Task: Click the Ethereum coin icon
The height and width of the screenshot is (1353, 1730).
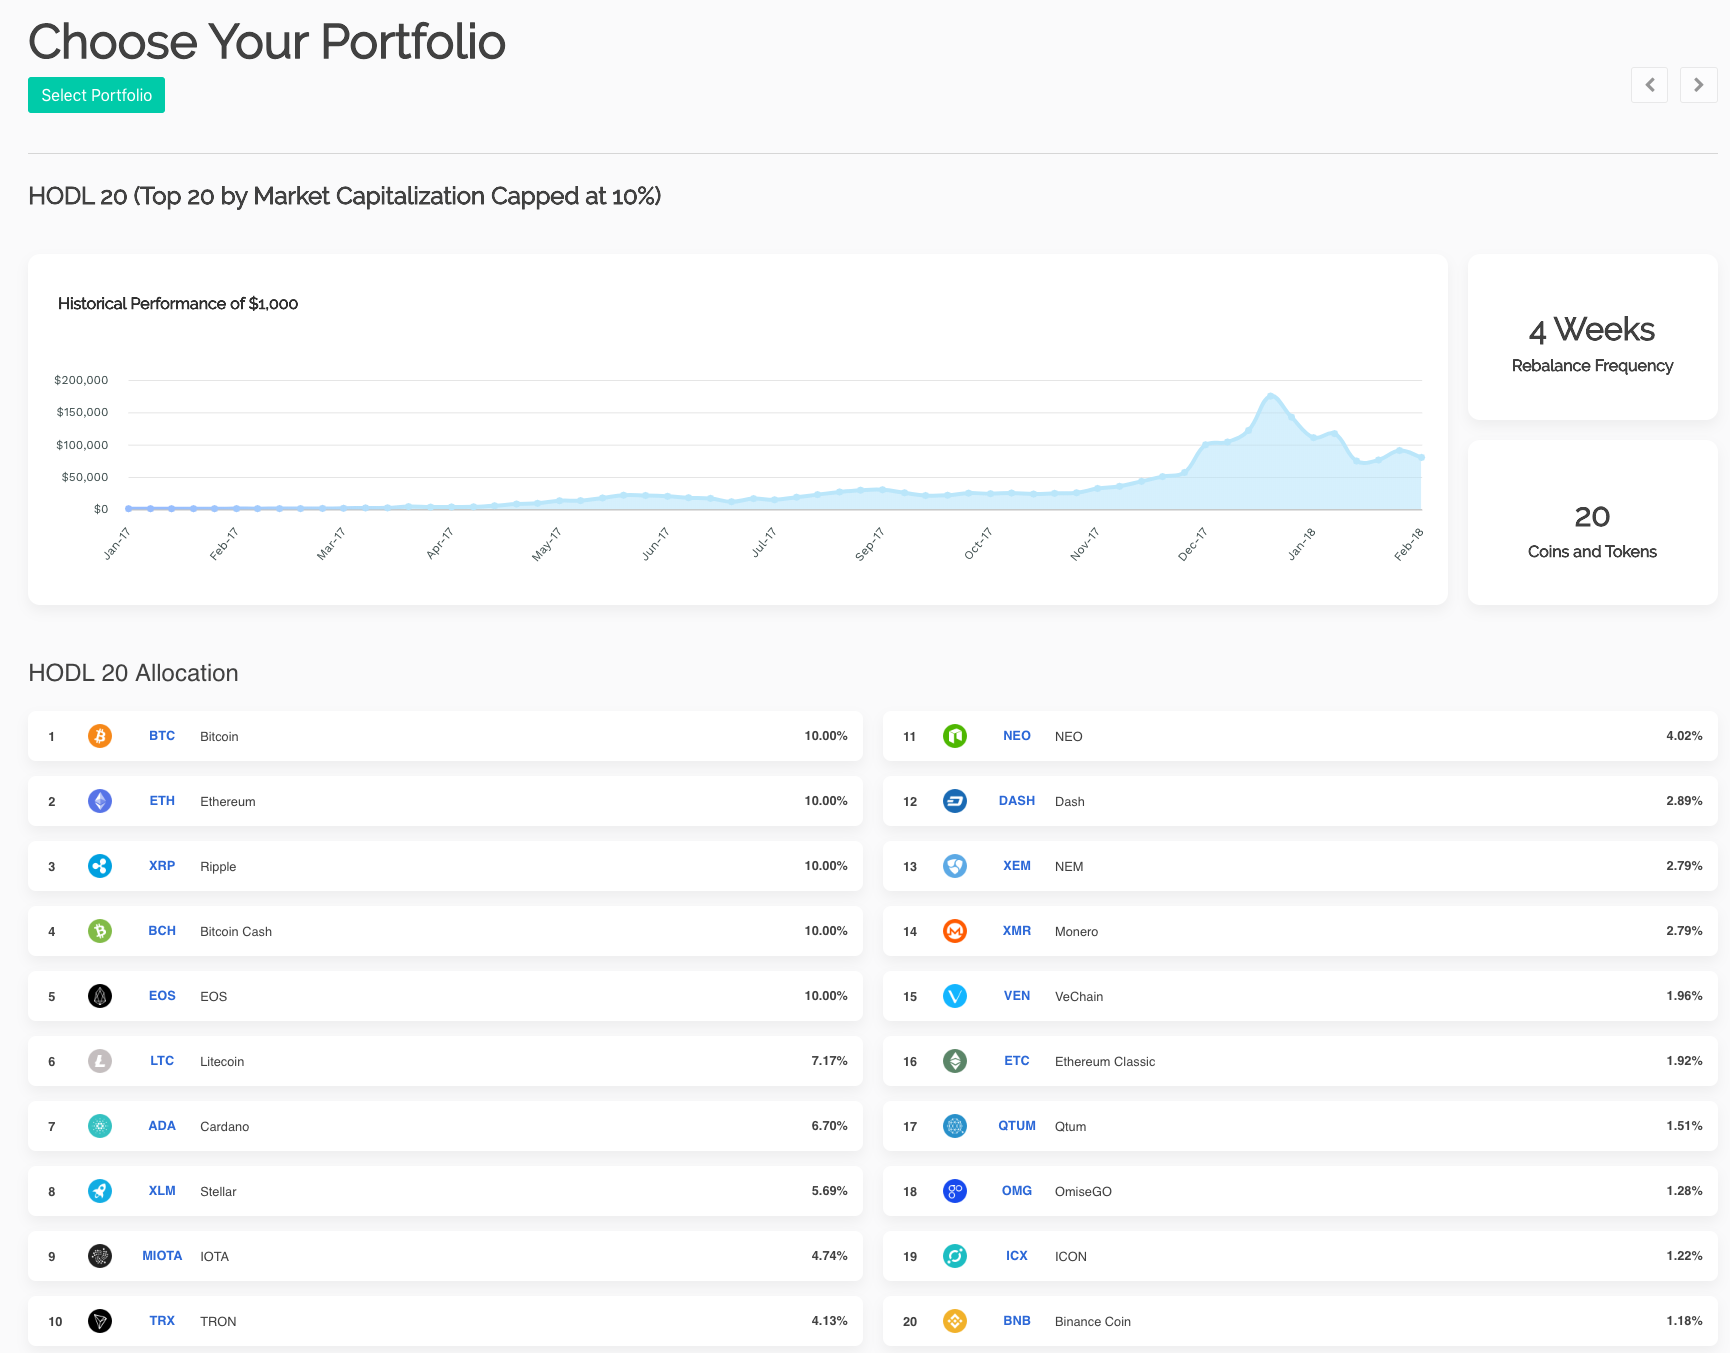Action: click(x=100, y=801)
